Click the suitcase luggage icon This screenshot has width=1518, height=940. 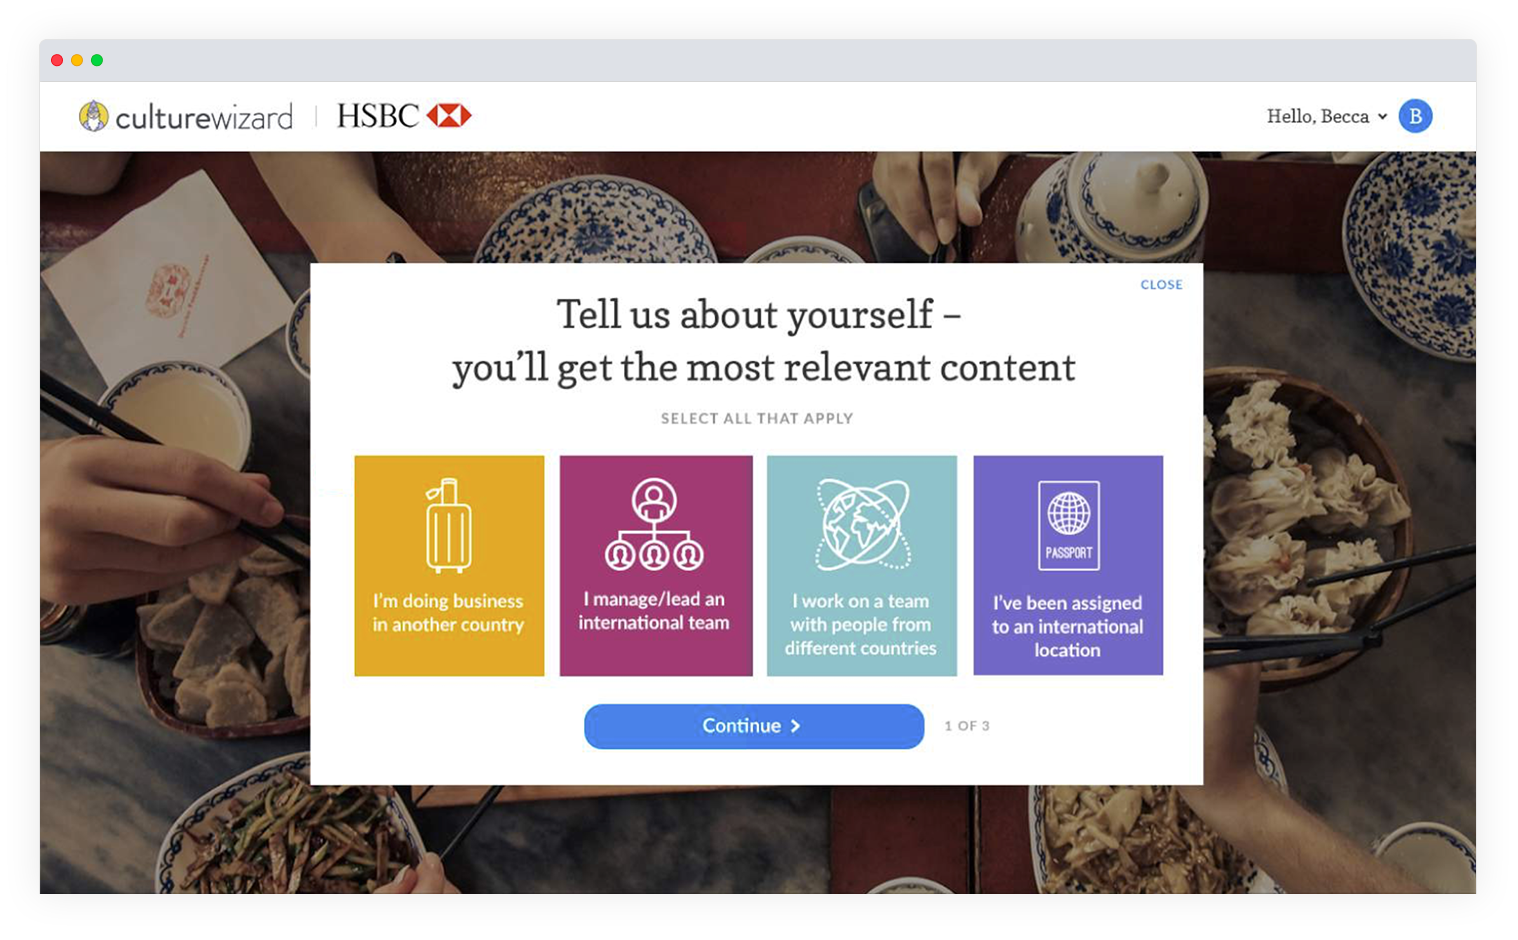click(448, 525)
